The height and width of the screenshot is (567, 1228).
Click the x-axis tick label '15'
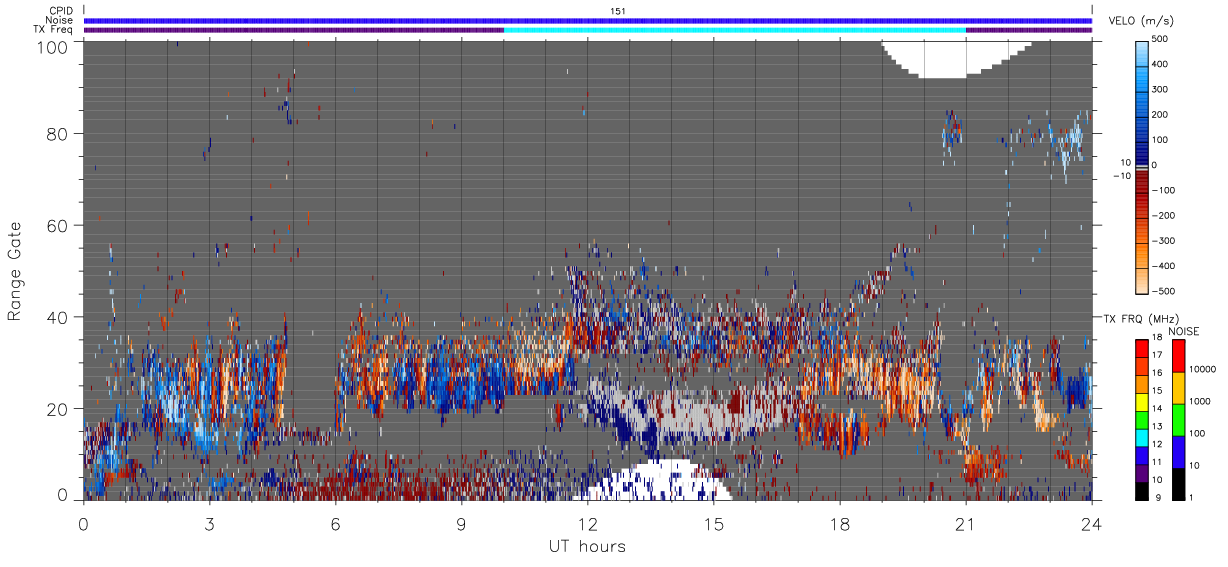click(713, 523)
